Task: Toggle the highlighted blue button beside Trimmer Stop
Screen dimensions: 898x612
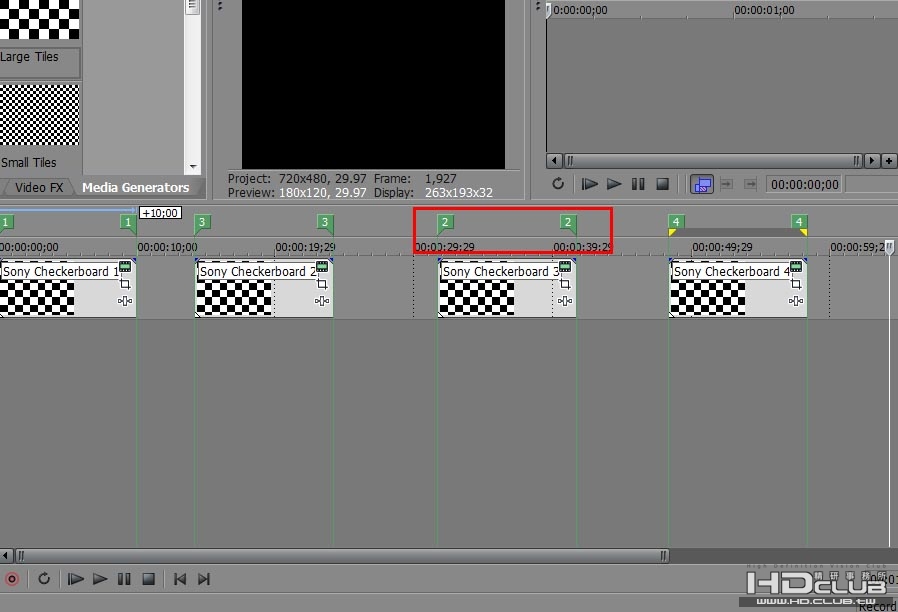Action: coord(702,184)
